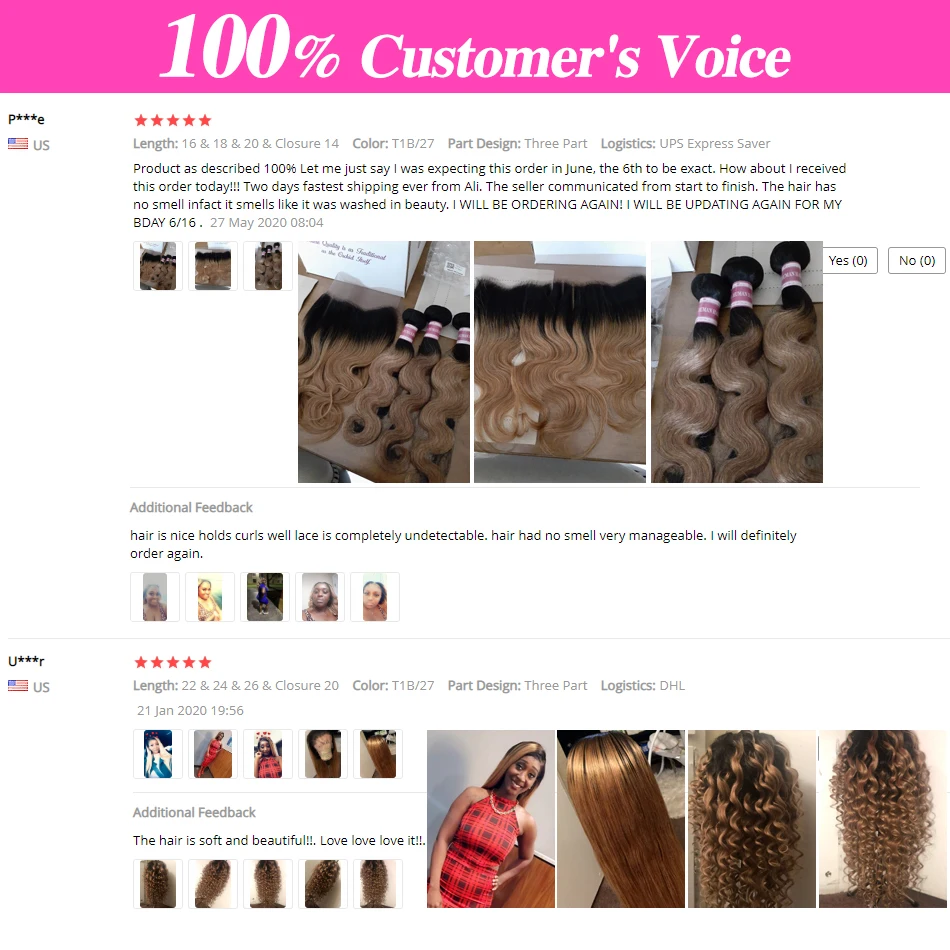The height and width of the screenshot is (950, 950).
Task: Open U***r's first thumbnail with blue background
Action: [158, 754]
